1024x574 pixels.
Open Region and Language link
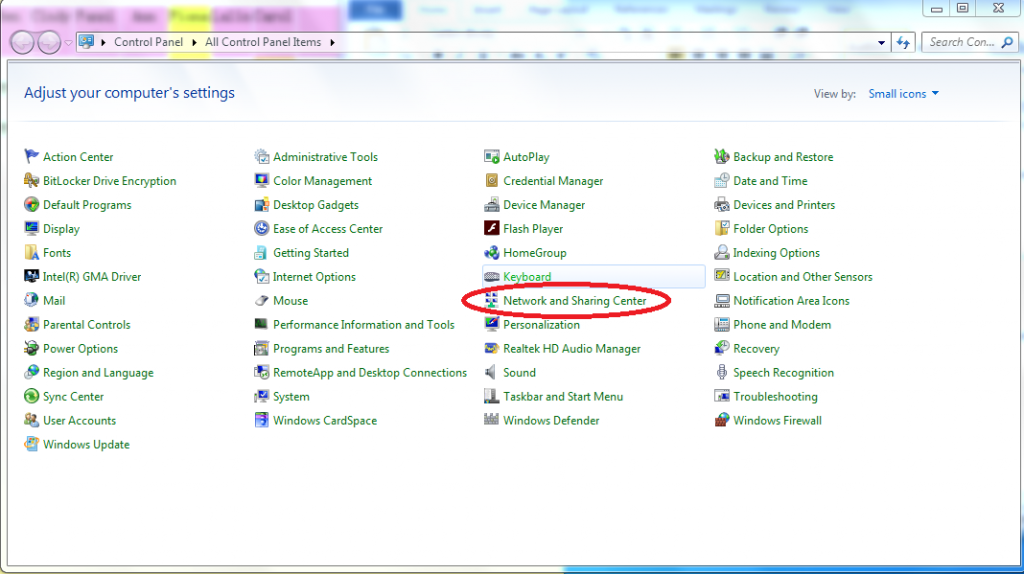(x=98, y=372)
